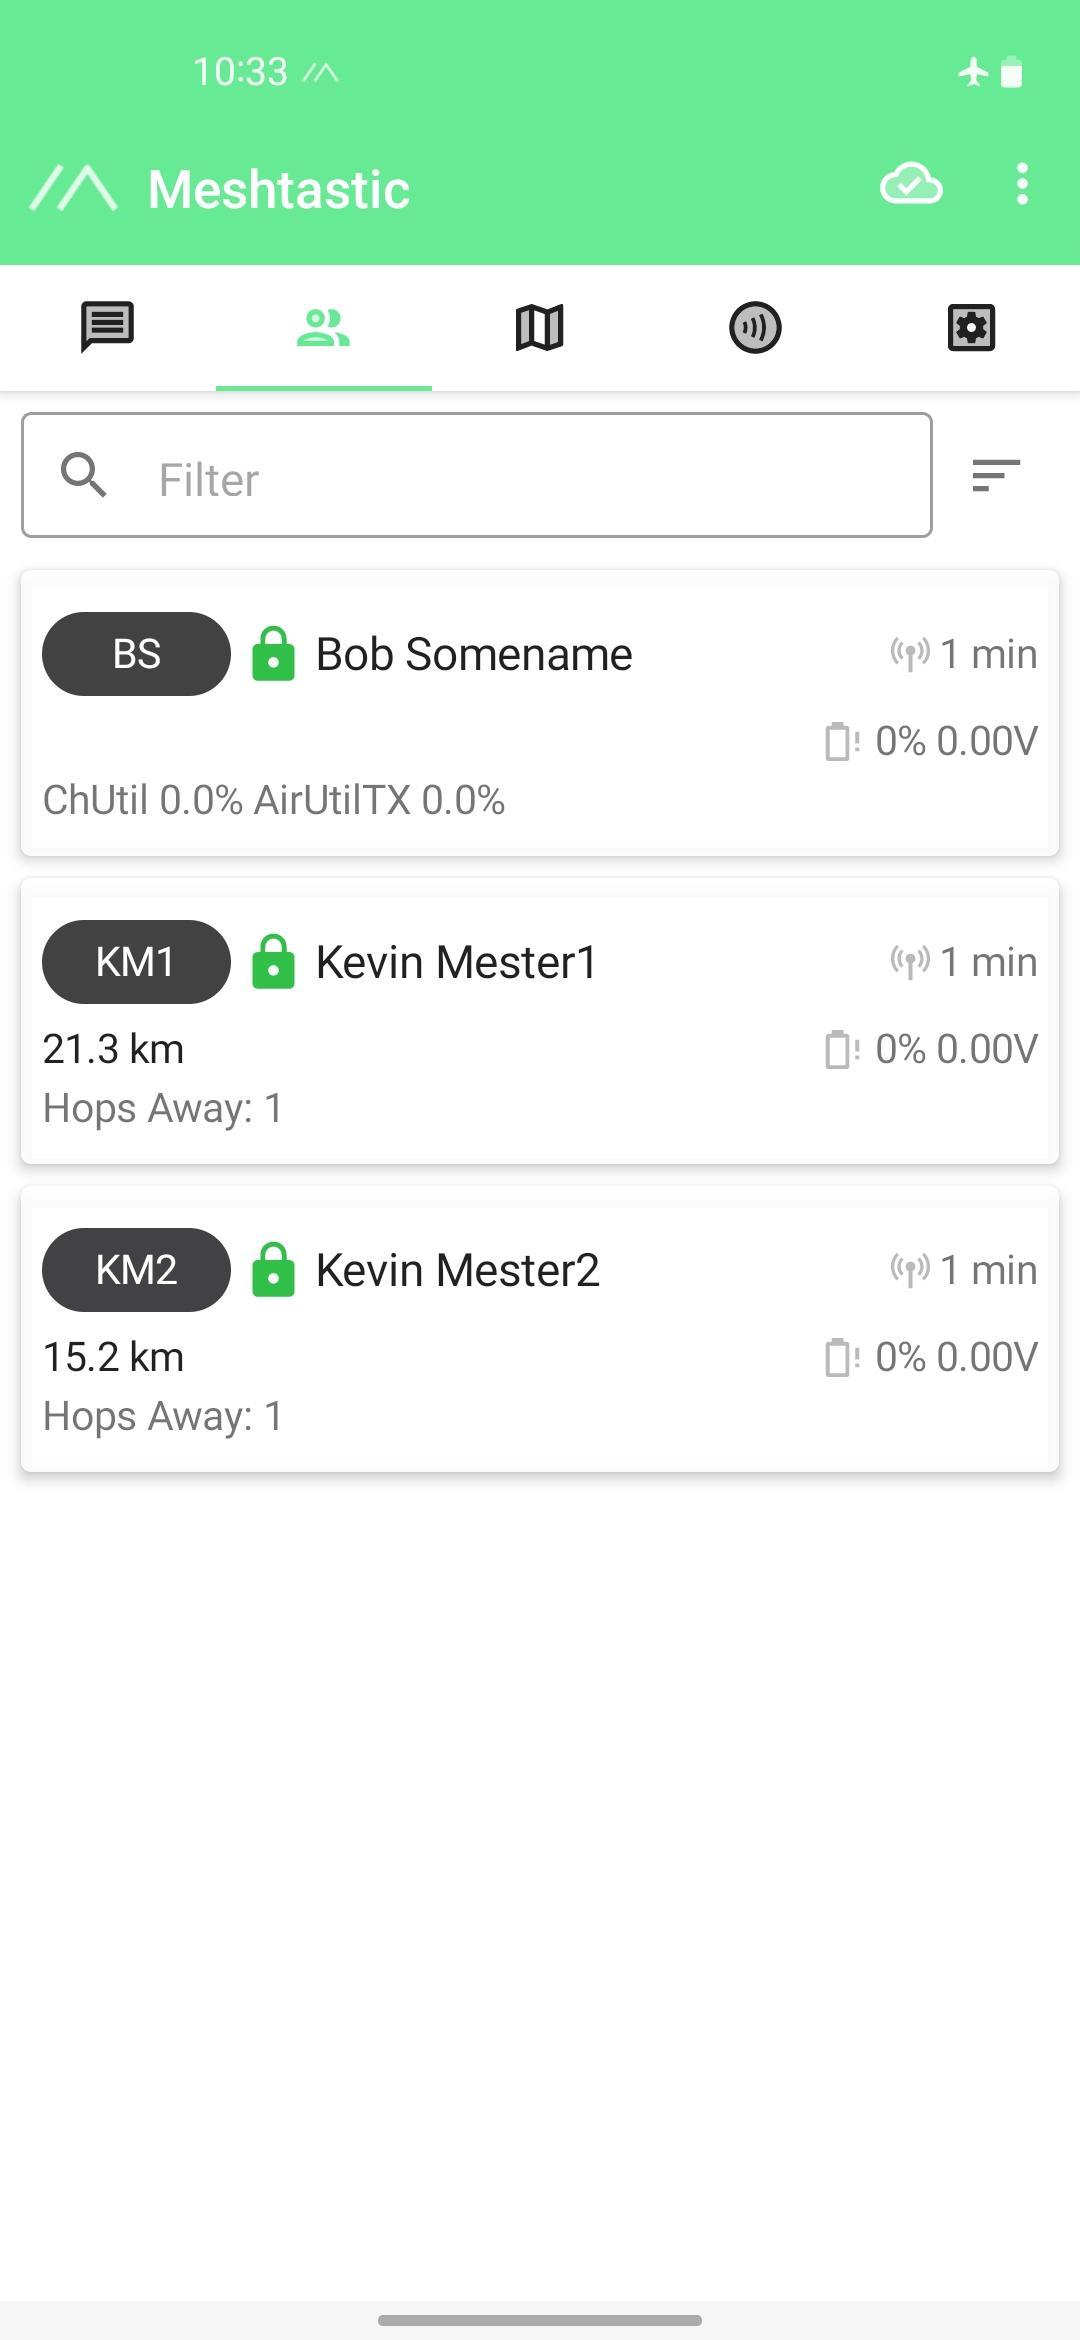Image resolution: width=1080 pixels, height=2340 pixels.
Task: Click green lock icon beside Kevin Mester2
Action: pos(273,1270)
